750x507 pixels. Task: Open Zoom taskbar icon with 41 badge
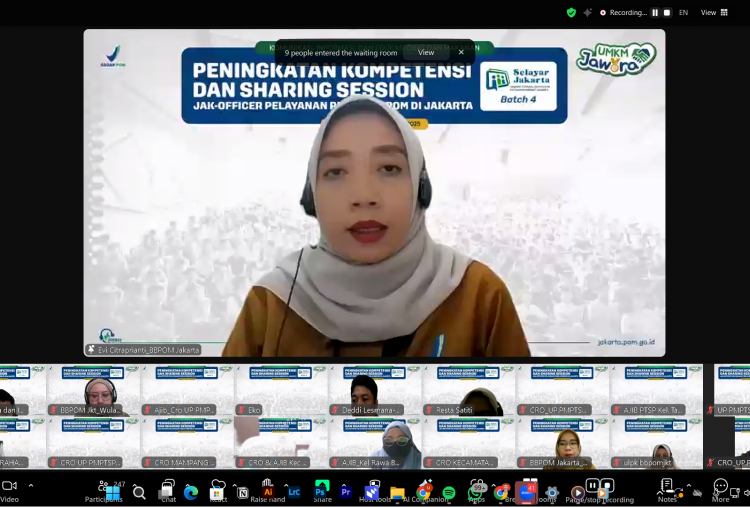point(527,493)
